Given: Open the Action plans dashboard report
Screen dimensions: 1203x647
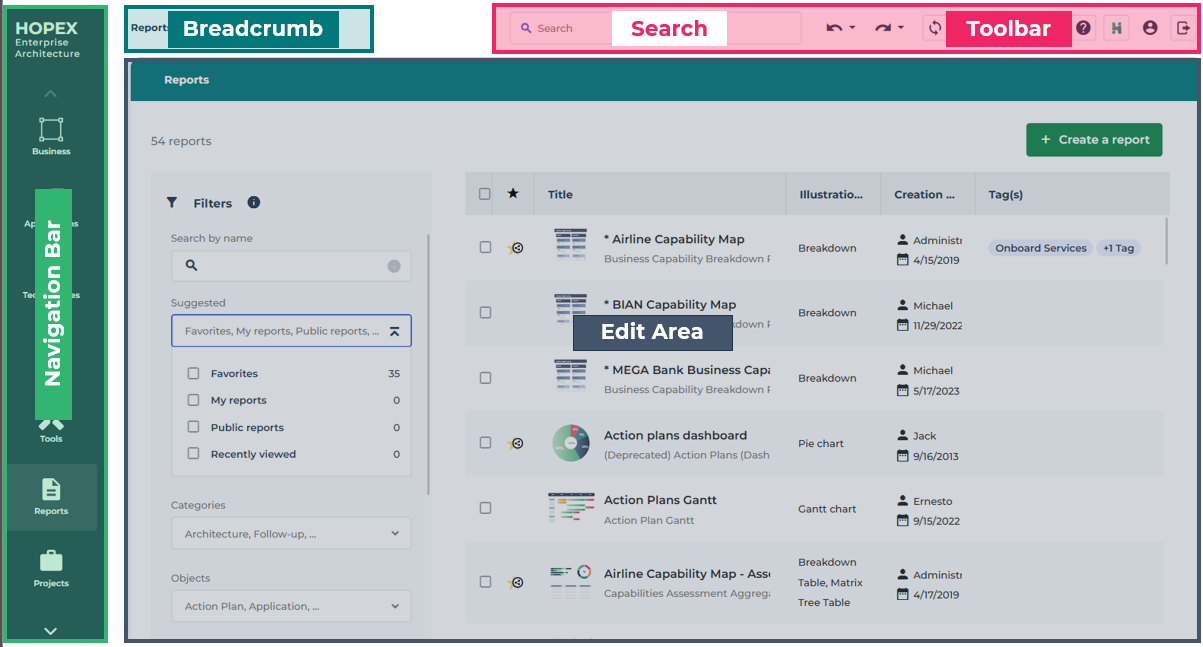Looking at the screenshot, I should click(x=675, y=436).
